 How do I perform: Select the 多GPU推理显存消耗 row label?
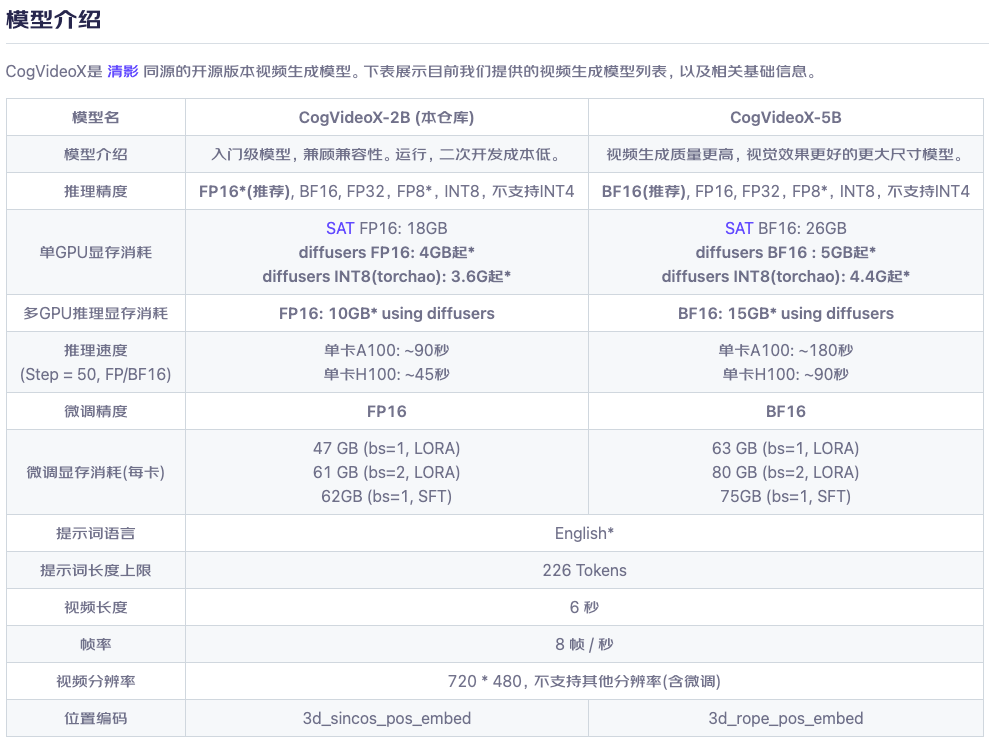coord(96,313)
